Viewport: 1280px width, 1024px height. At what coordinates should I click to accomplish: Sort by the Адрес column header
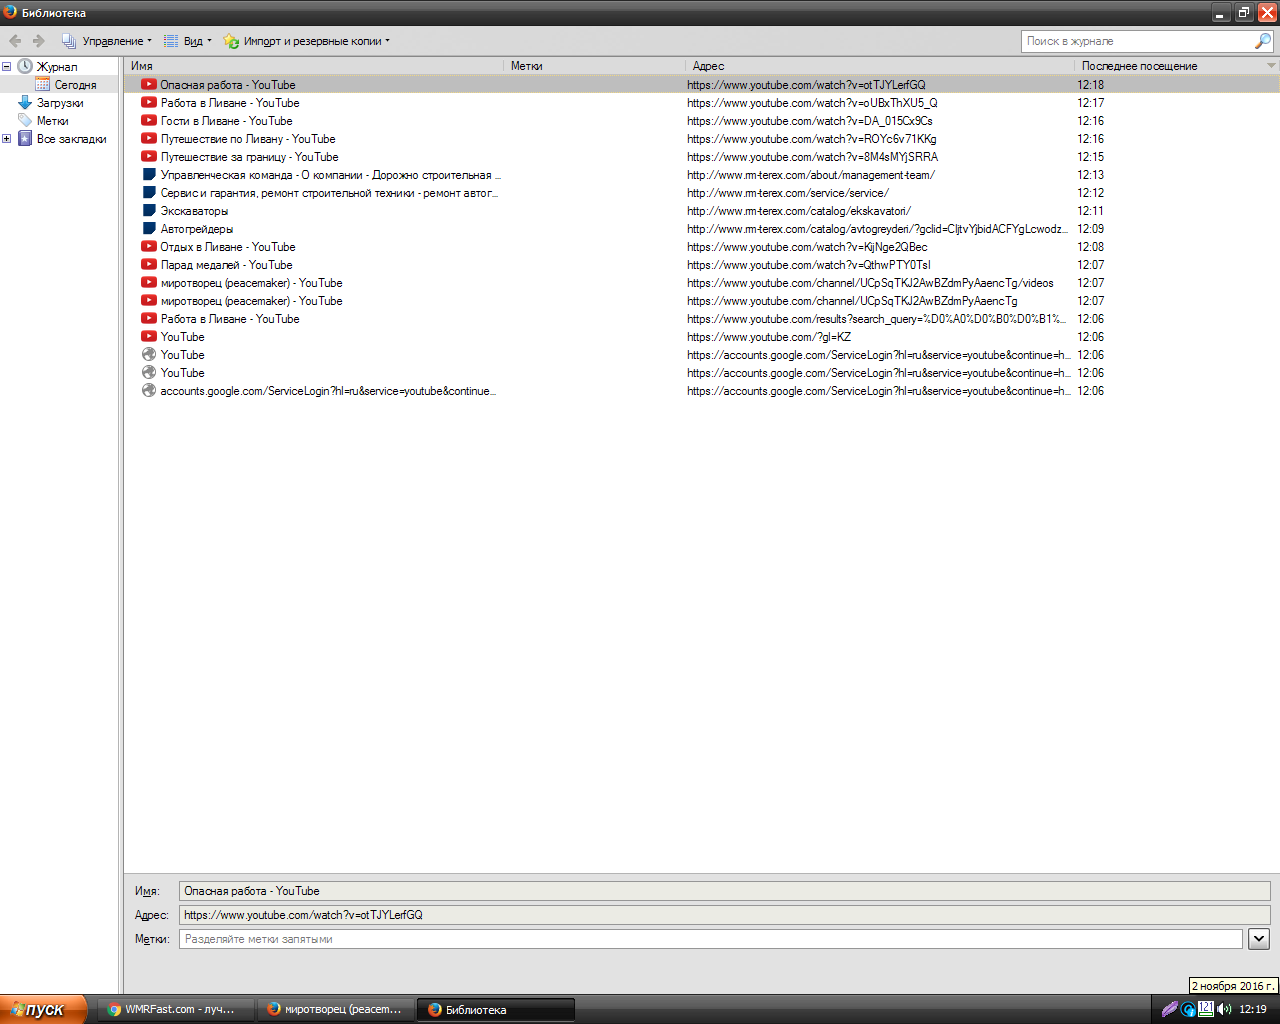pyautogui.click(x=880, y=66)
